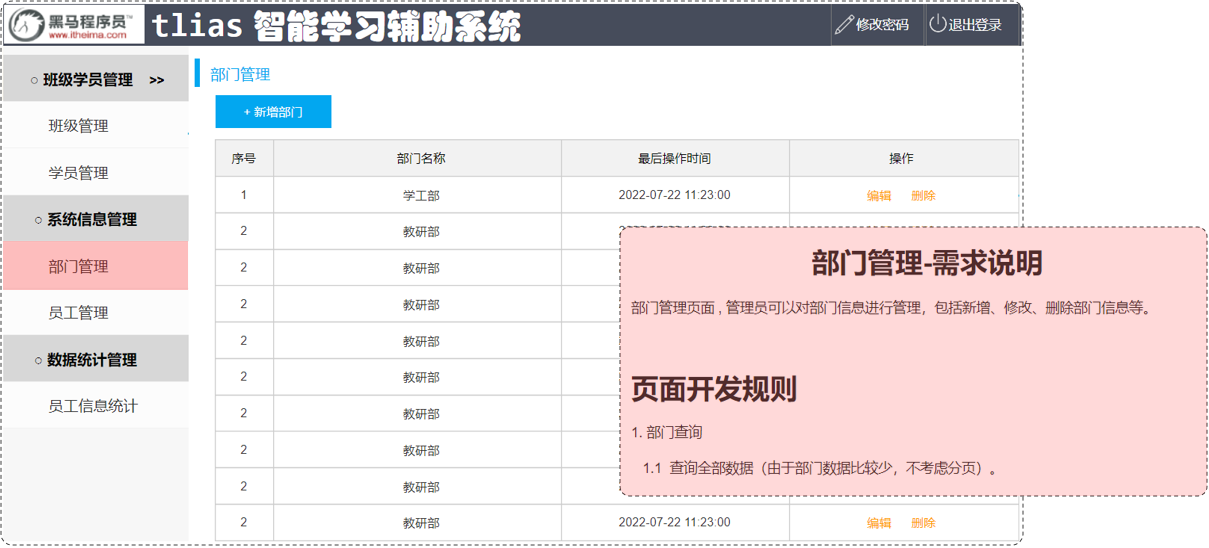The height and width of the screenshot is (548, 1209).
Task: Click 删除 in the last table row
Action: 923,523
